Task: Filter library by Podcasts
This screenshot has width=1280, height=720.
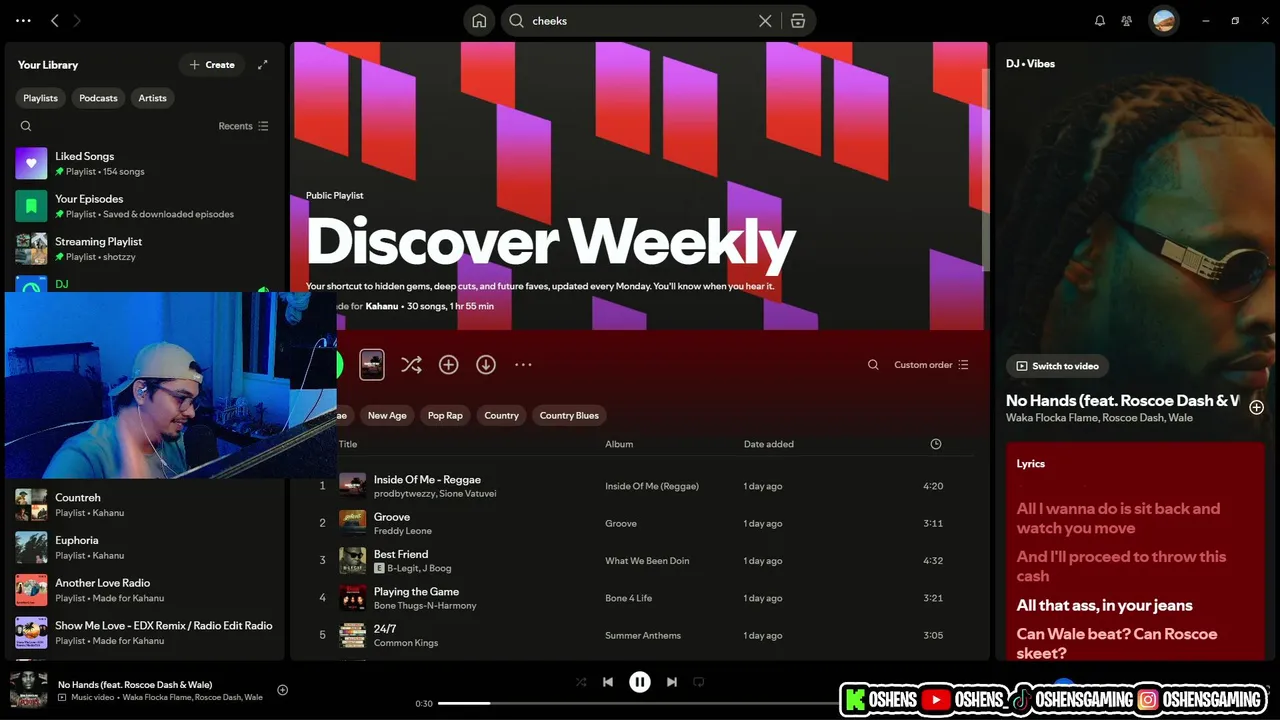Action: point(98,98)
